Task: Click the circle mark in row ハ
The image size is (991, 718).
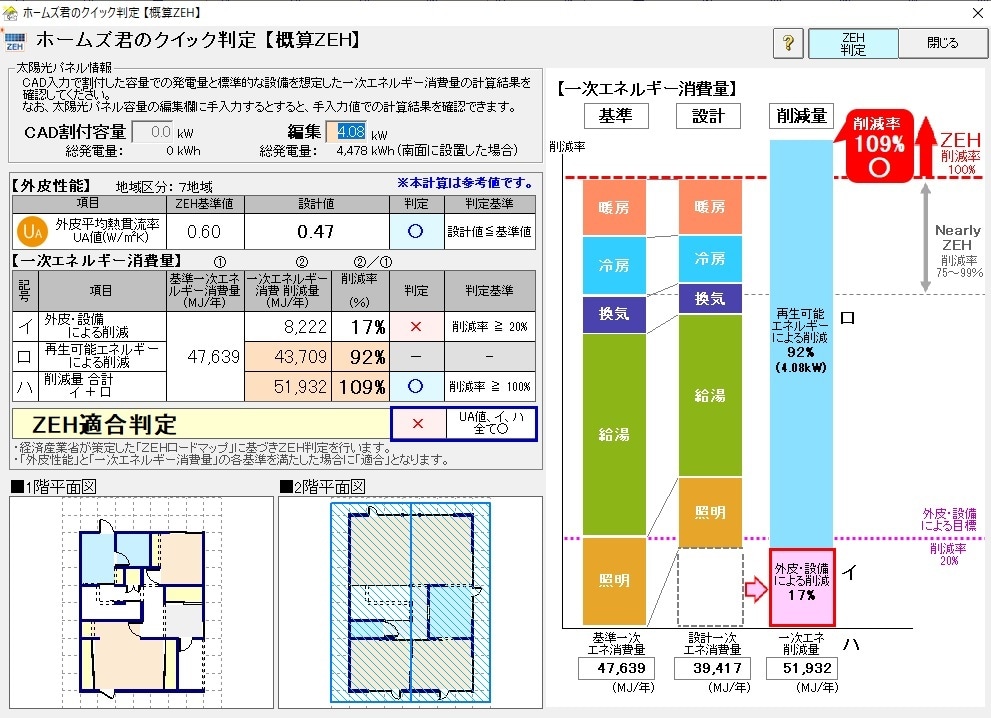Action: [x=416, y=386]
